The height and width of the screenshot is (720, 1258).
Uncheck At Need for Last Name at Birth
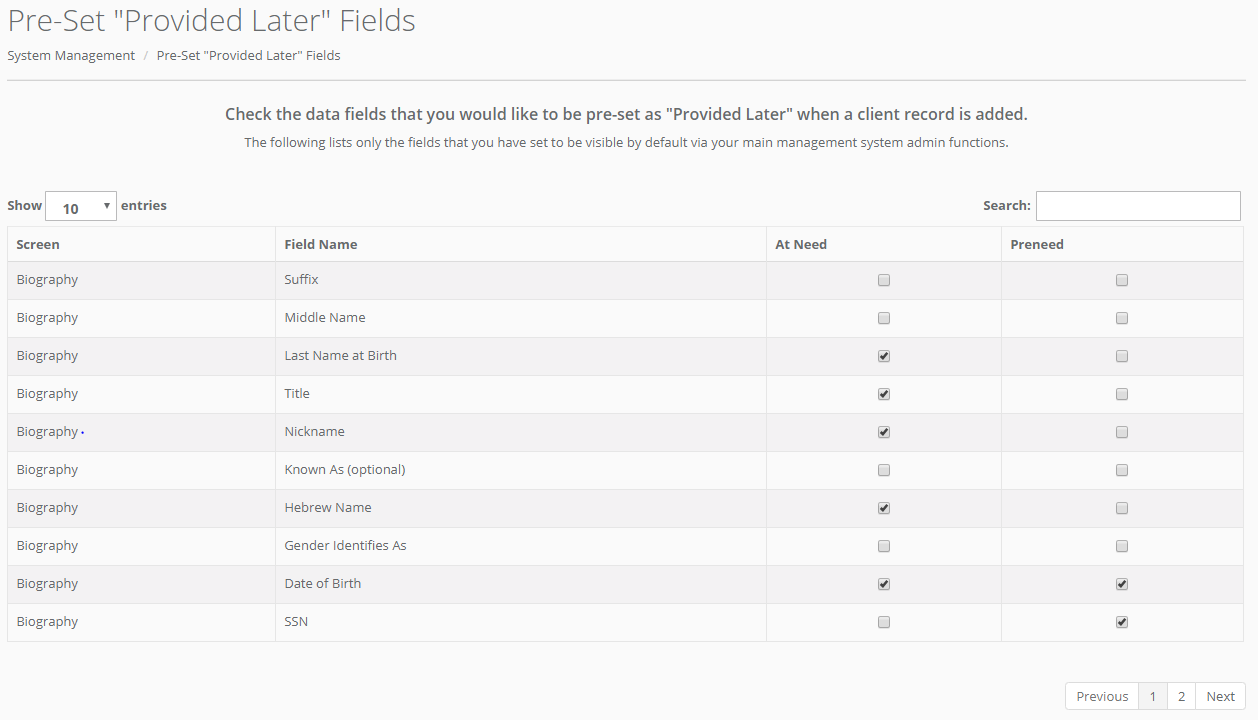pyautogui.click(x=884, y=357)
